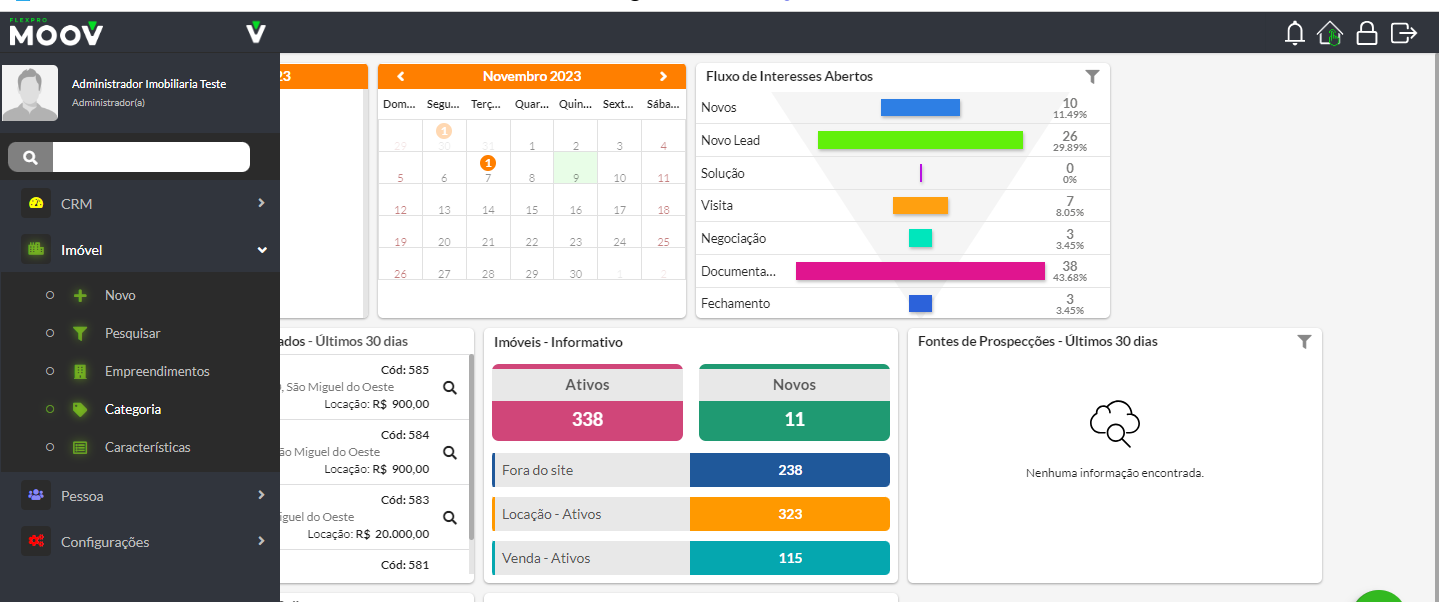
Task: Open the Locação - Ativos row
Action: (691, 514)
